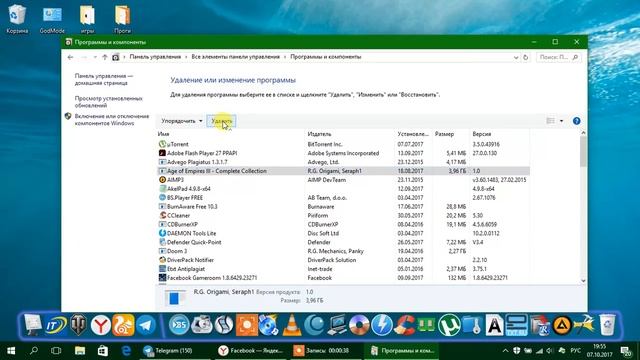
Task: Launch Telegram from the dock
Action: pyautogui.click(x=146, y=325)
